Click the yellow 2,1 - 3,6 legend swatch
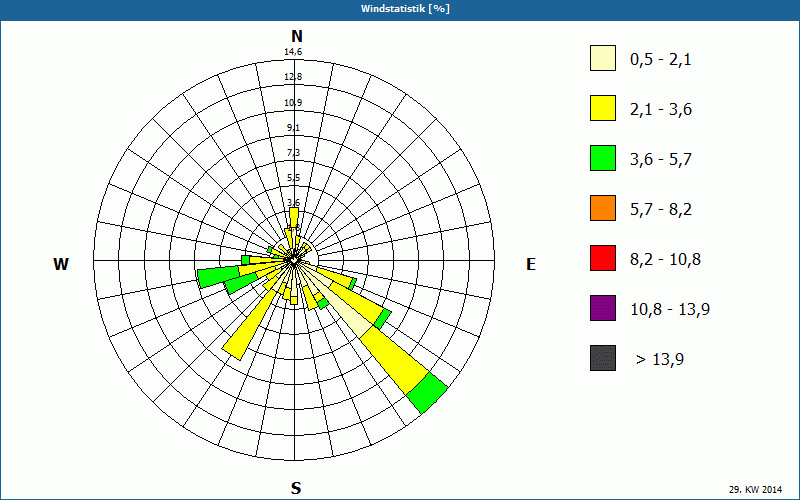This screenshot has height=500, width=800. pyautogui.click(x=603, y=108)
